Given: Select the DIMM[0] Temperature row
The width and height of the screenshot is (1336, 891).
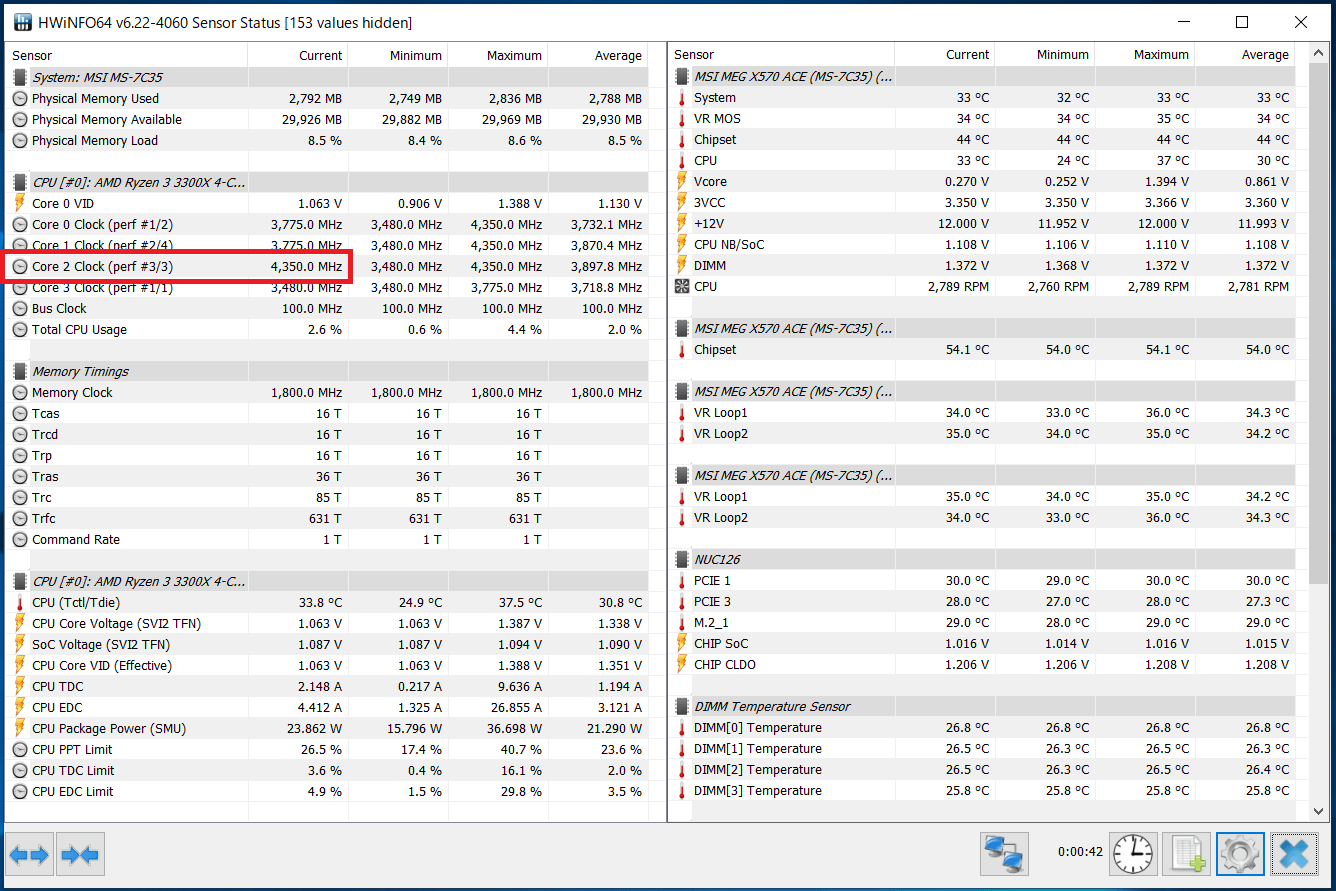Looking at the screenshot, I should pos(982,728).
